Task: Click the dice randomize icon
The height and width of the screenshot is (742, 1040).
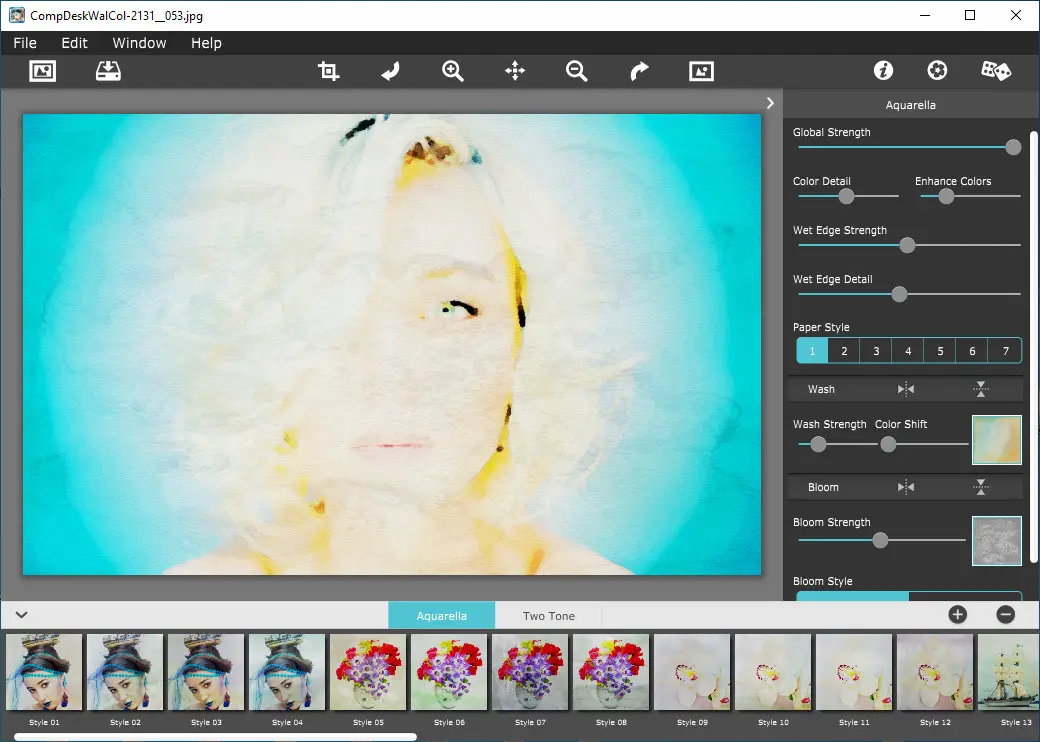Action: (x=995, y=71)
